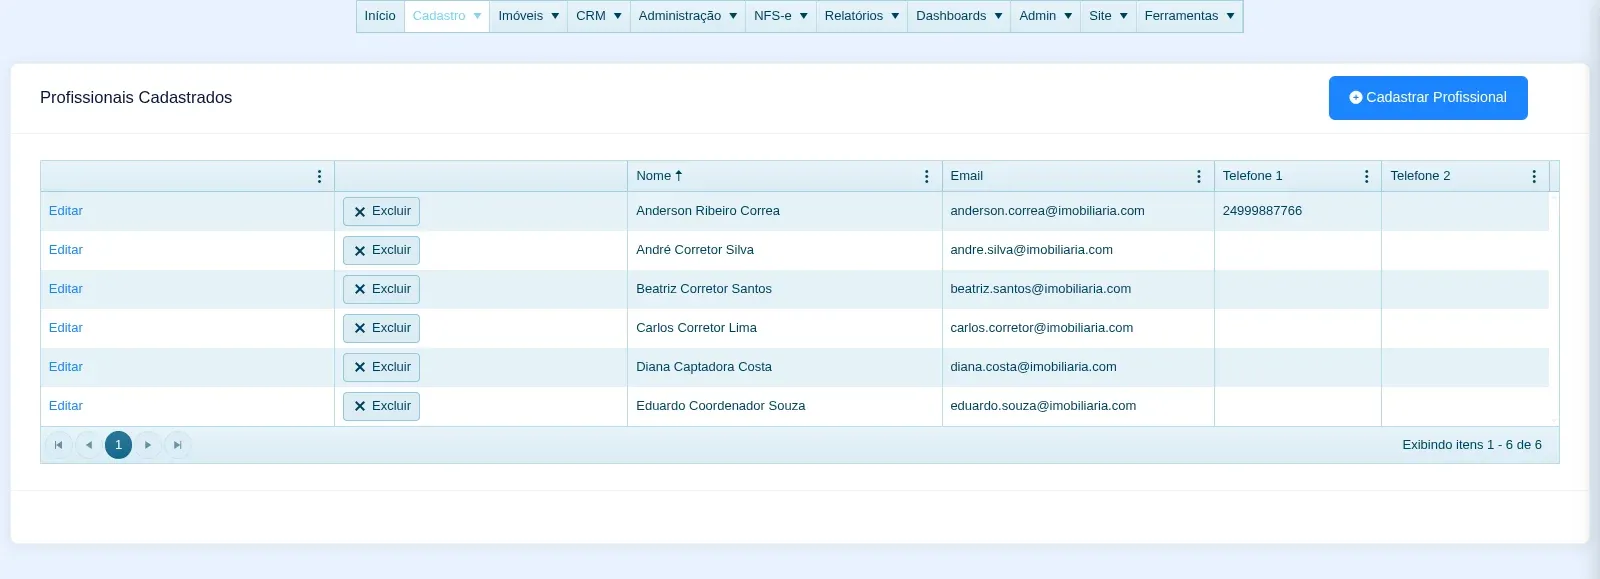
Task: Expand Cadastro dropdown menu
Action: pos(447,16)
